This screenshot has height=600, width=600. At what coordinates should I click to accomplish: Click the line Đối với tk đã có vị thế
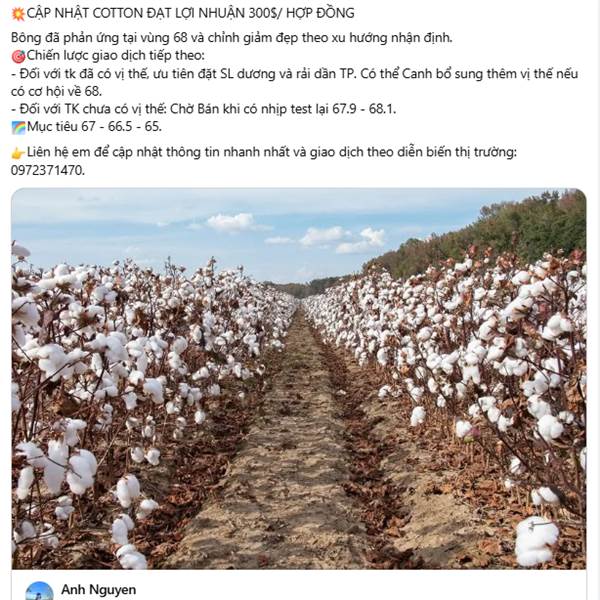294,74
